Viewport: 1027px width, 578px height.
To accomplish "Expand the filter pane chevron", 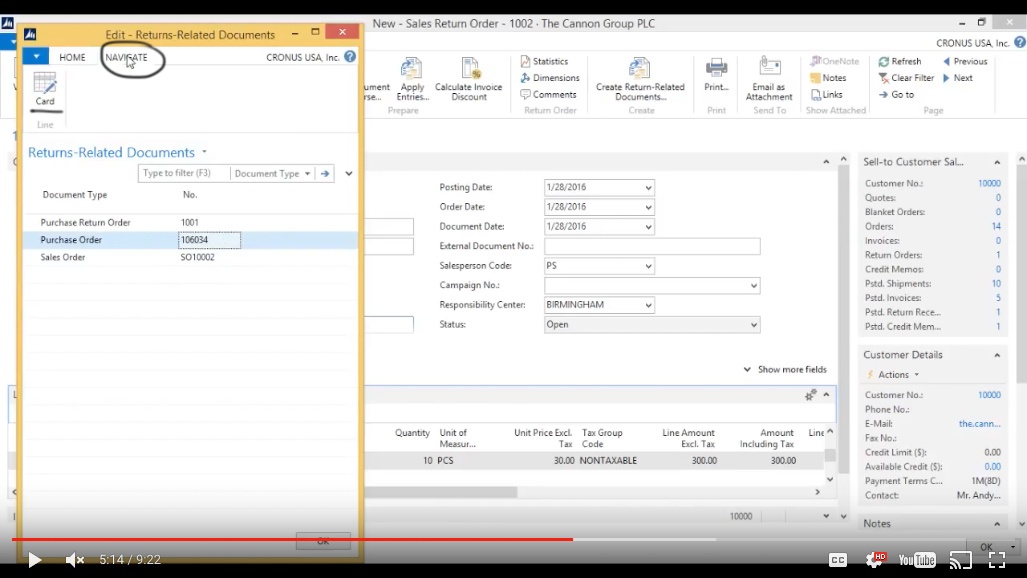I will (348, 174).
